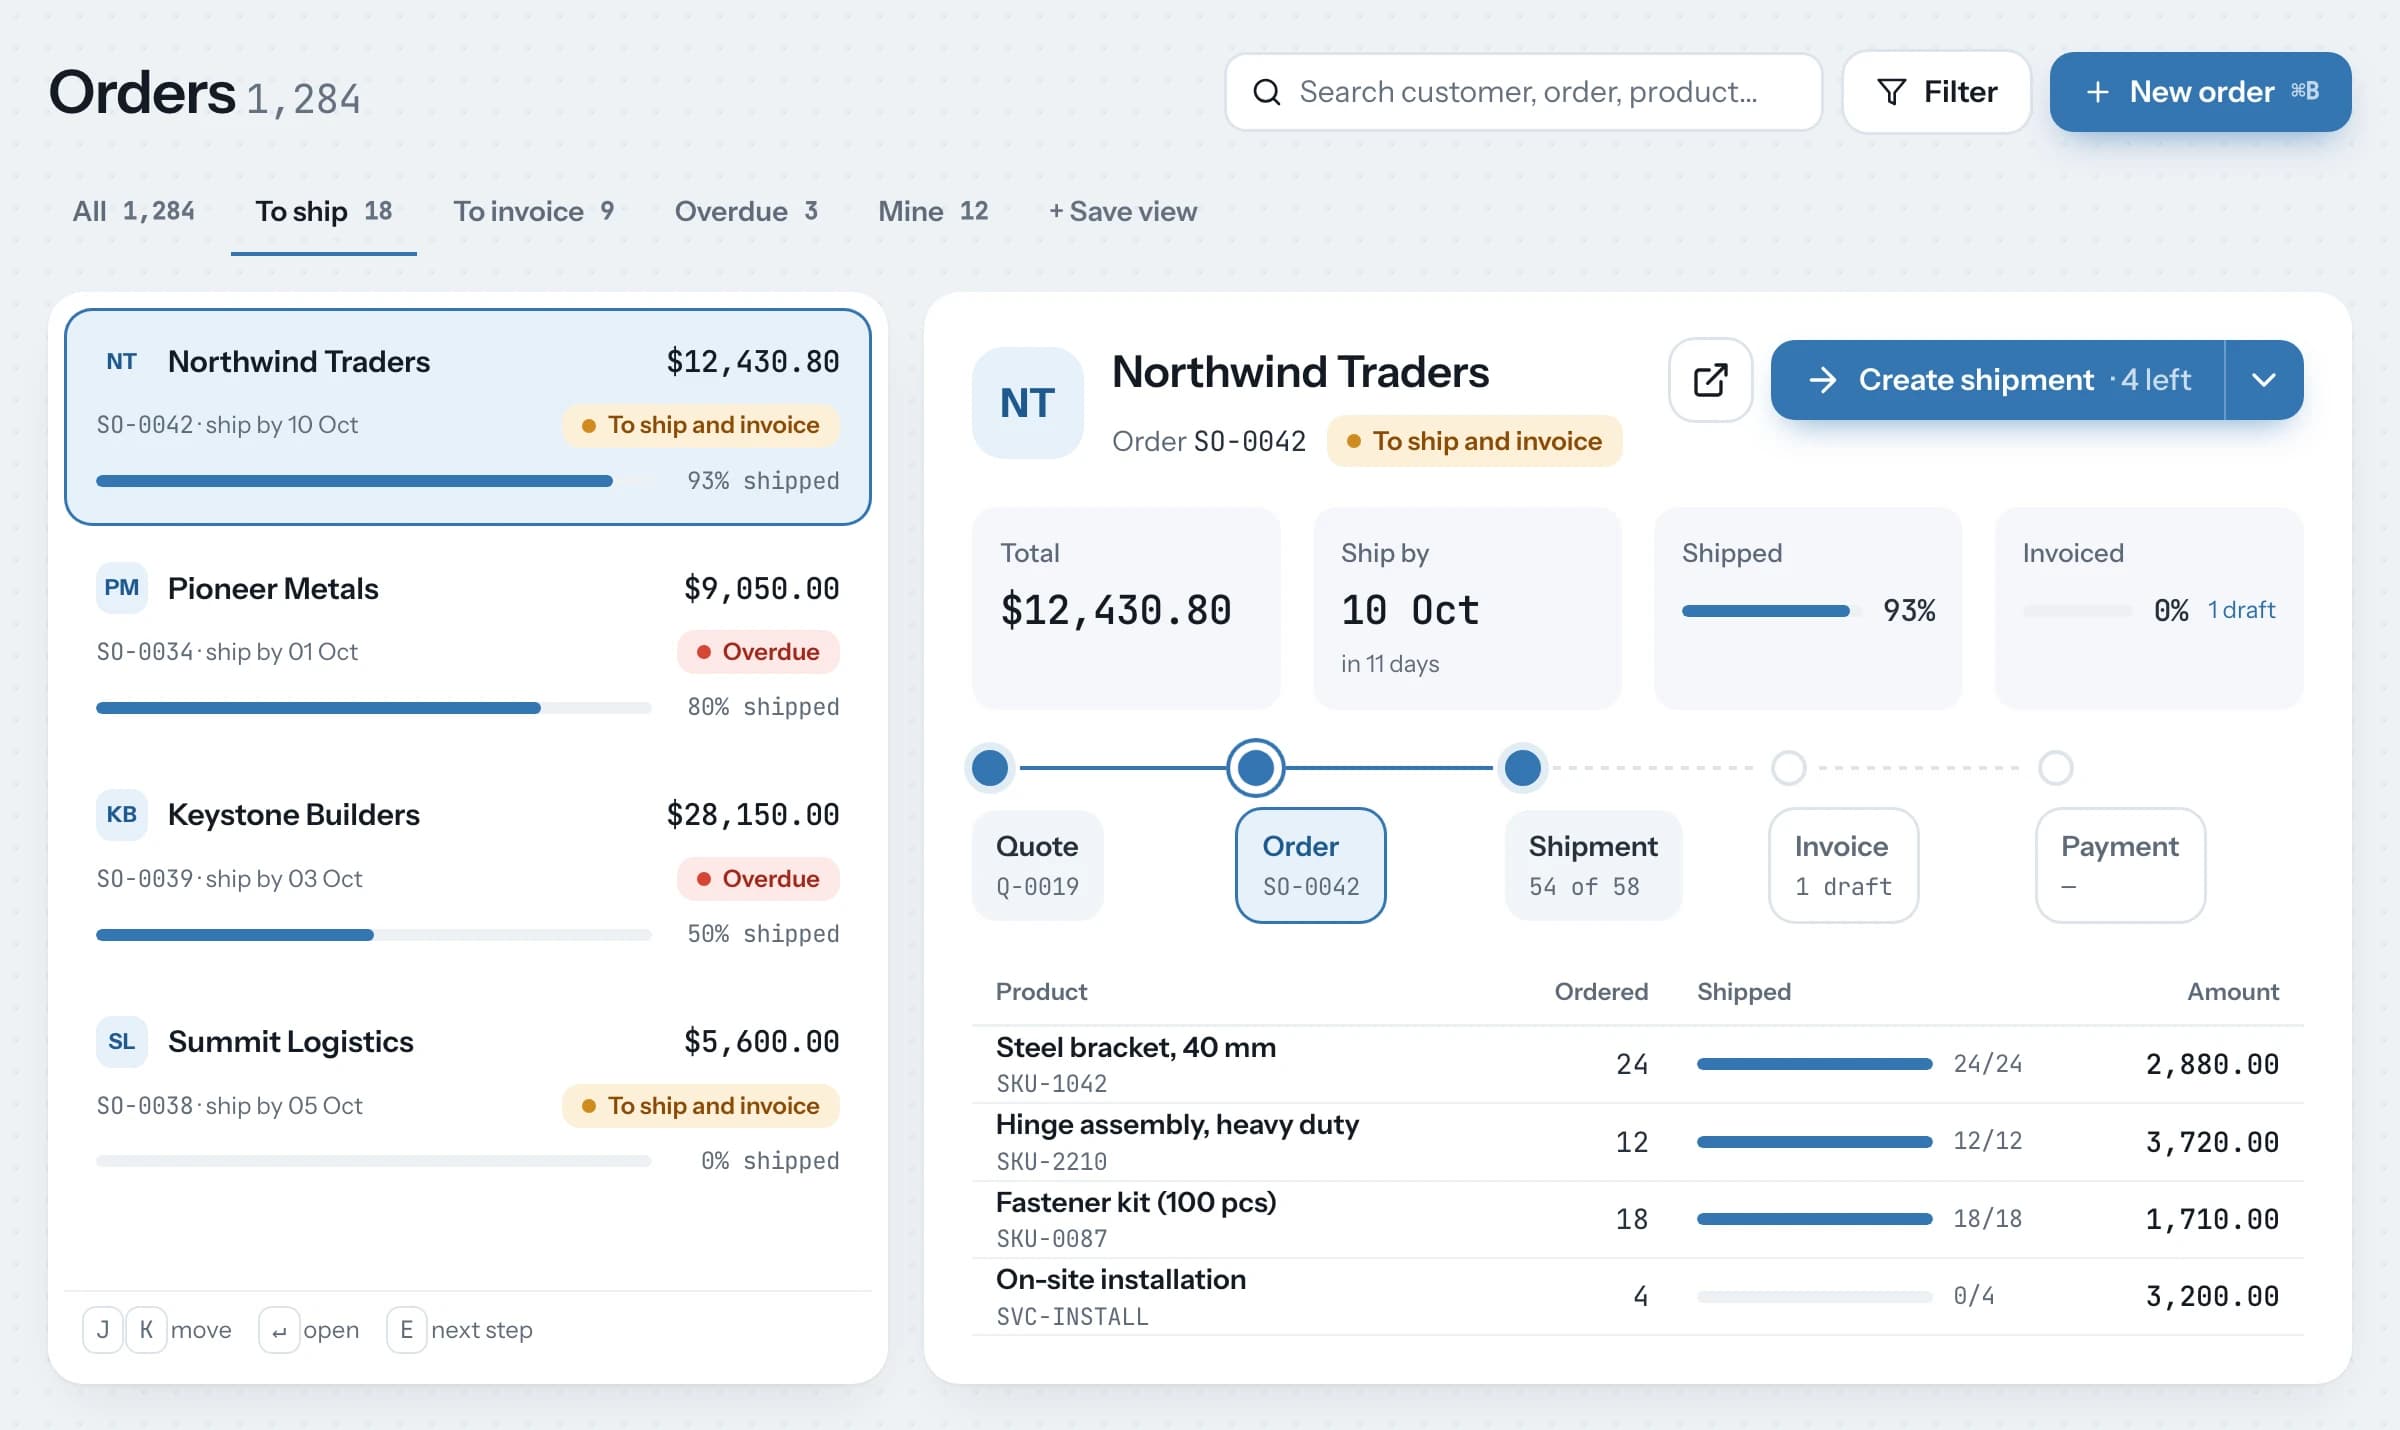Click Create shipment 4 left button

1998,380
